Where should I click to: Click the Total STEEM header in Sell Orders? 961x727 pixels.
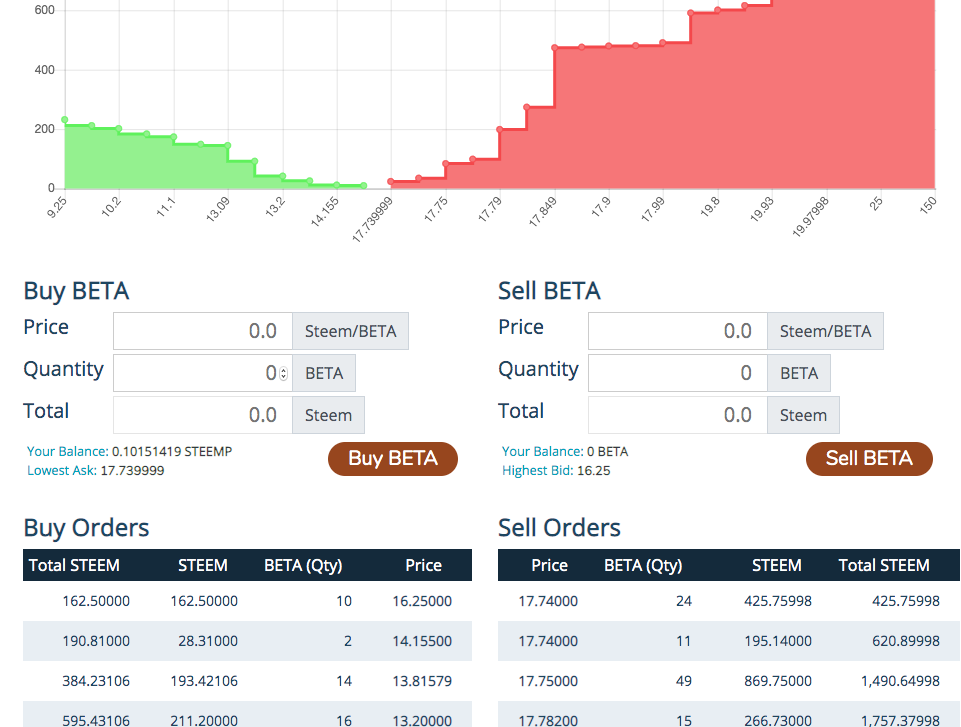884,565
